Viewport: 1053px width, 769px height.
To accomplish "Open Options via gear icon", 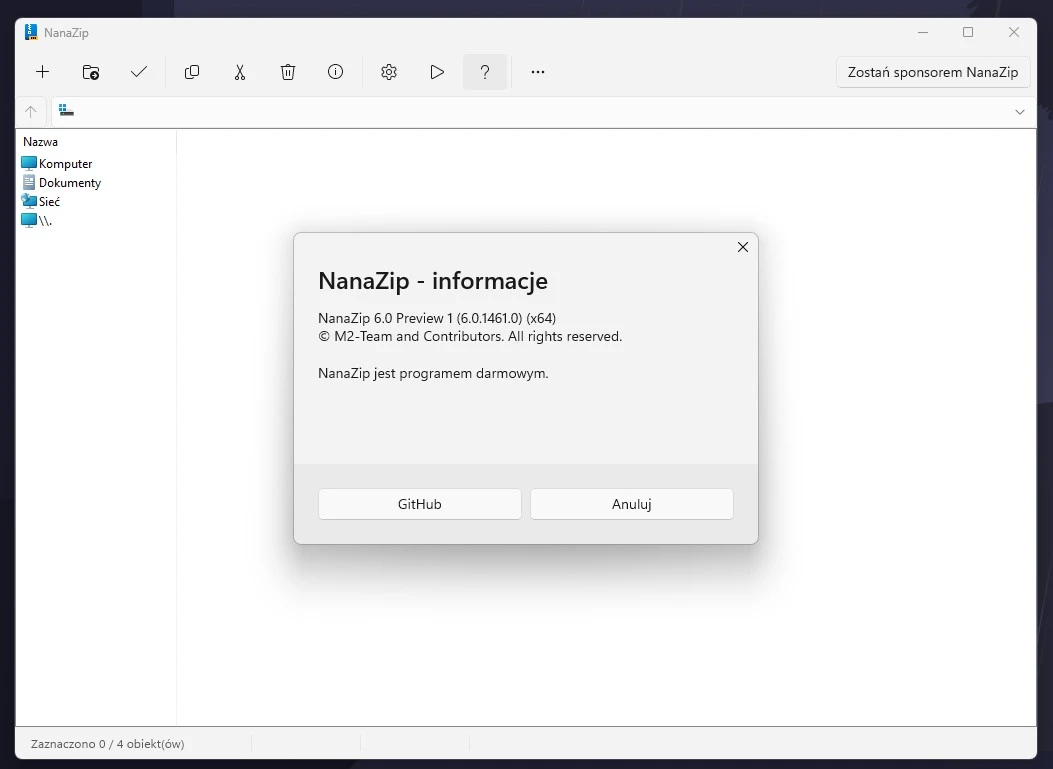I will tap(389, 72).
